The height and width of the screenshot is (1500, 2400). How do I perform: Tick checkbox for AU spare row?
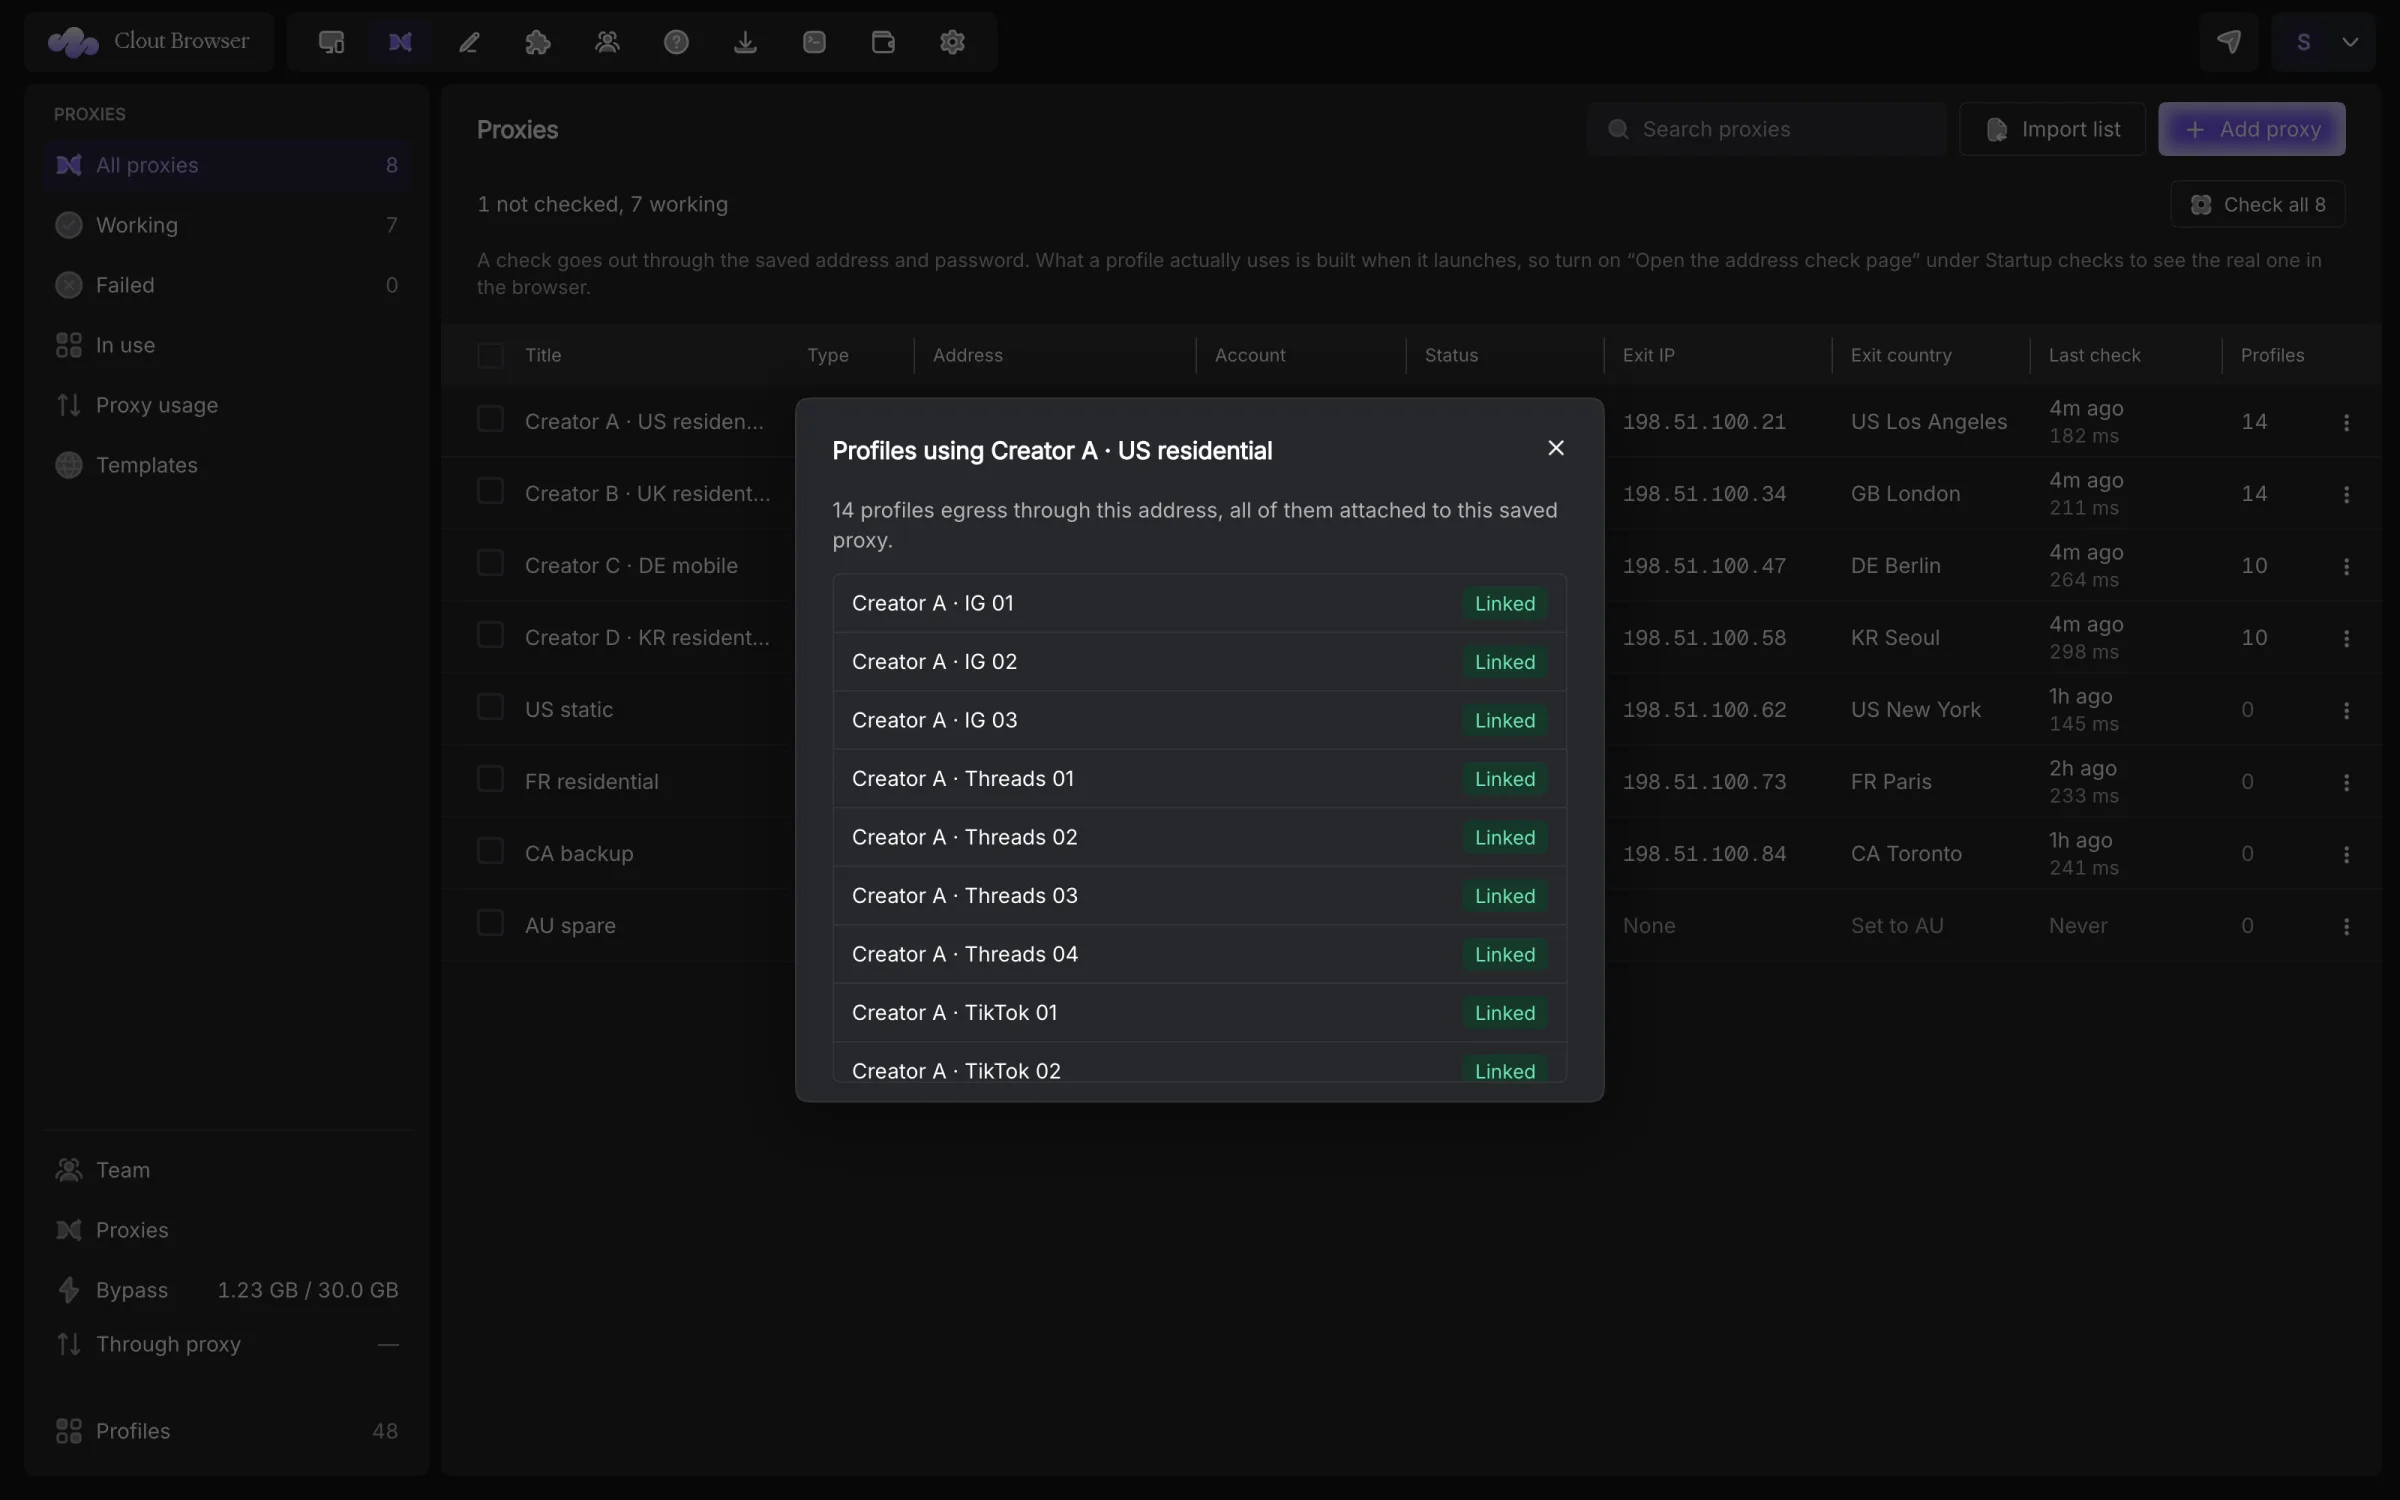point(490,923)
